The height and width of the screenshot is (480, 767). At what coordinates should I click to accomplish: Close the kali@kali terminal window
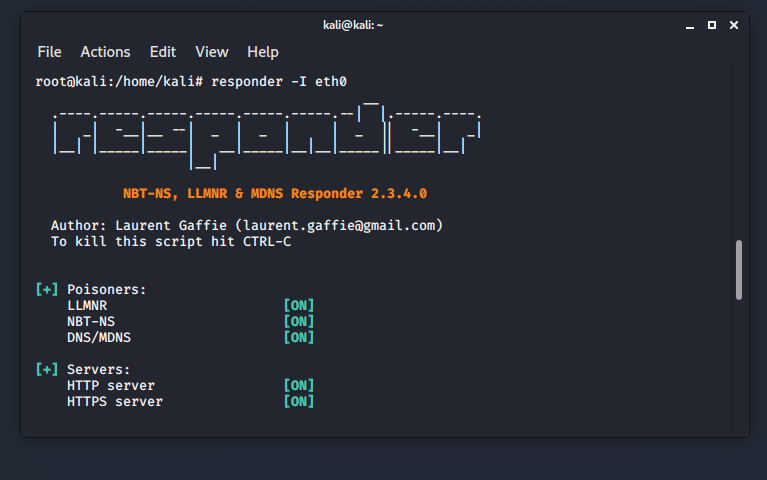point(733,24)
